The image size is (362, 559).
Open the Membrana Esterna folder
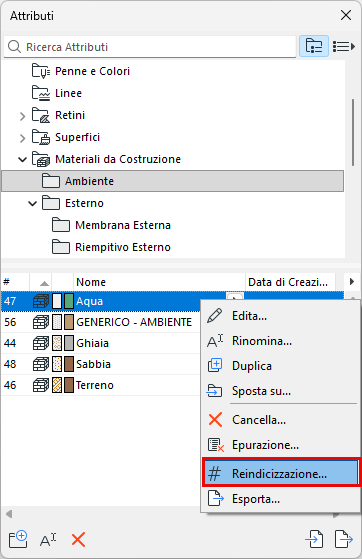tap(123, 225)
